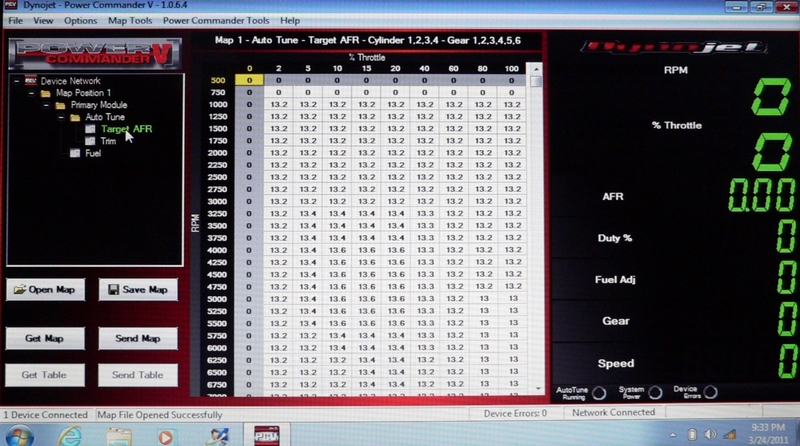Click the AutoTune Running indicator light
Screen dimensions: 800x446
599,393
